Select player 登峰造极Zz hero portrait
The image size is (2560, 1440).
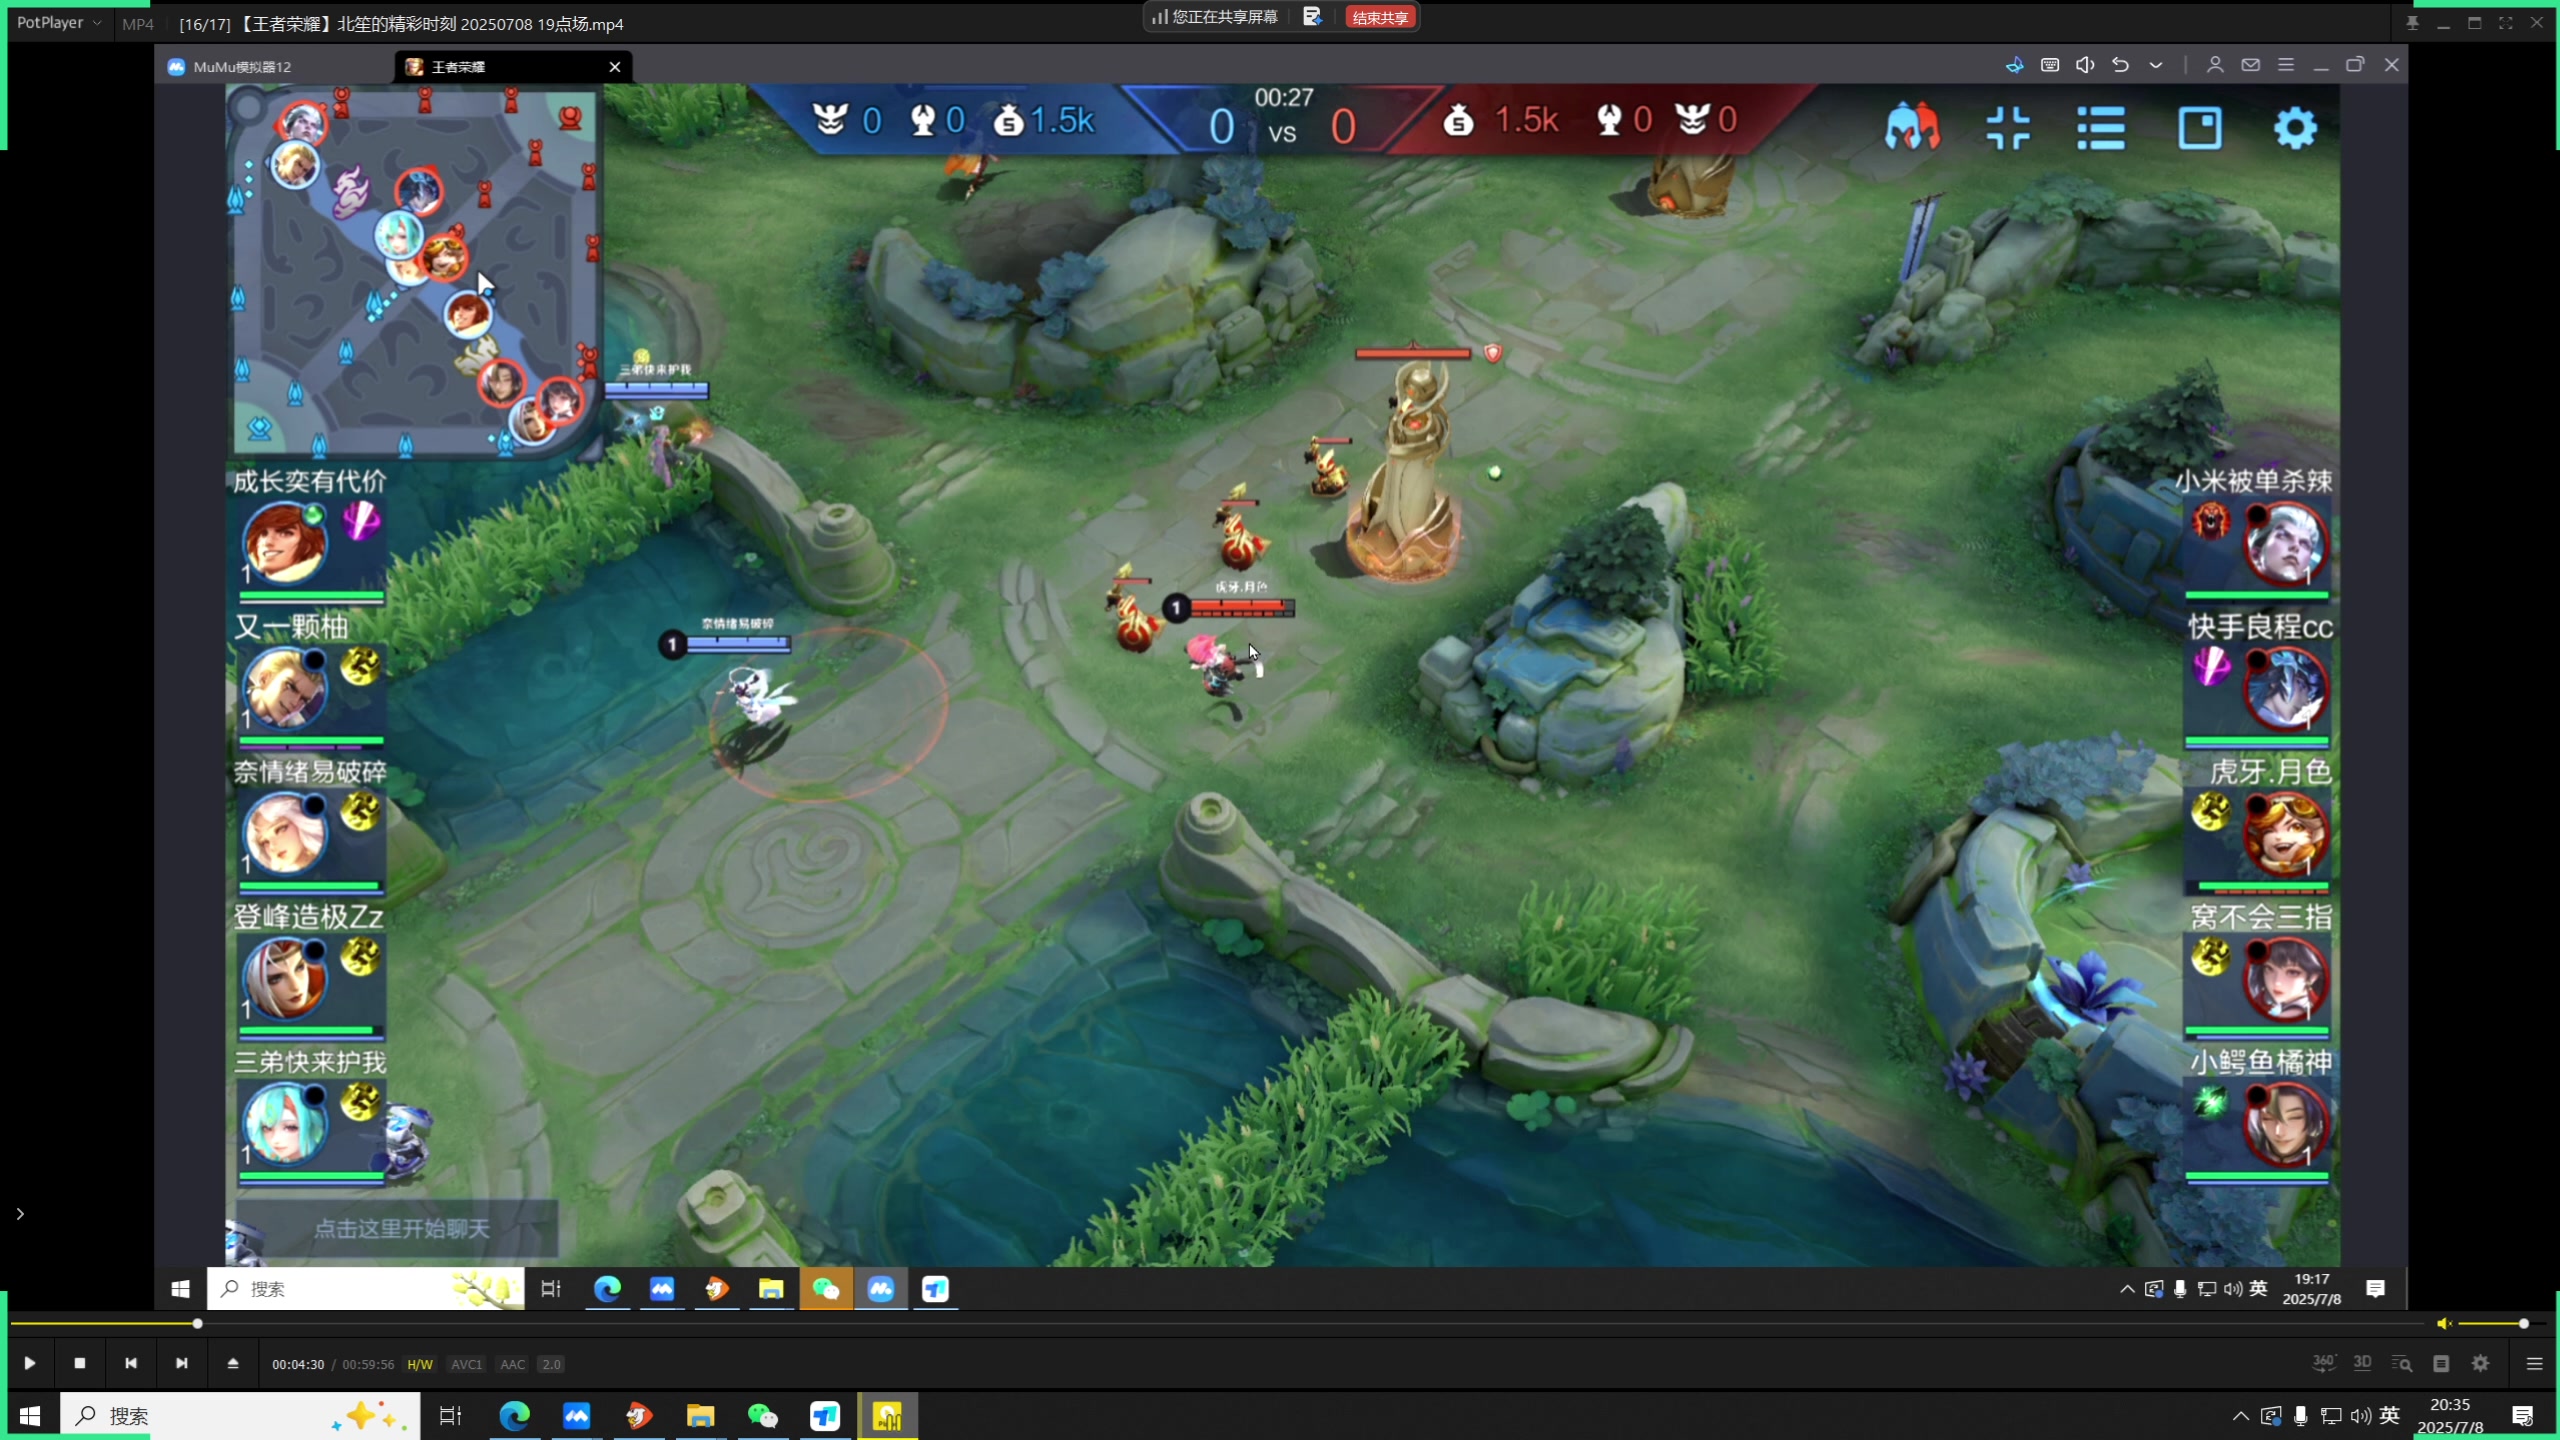(286, 978)
